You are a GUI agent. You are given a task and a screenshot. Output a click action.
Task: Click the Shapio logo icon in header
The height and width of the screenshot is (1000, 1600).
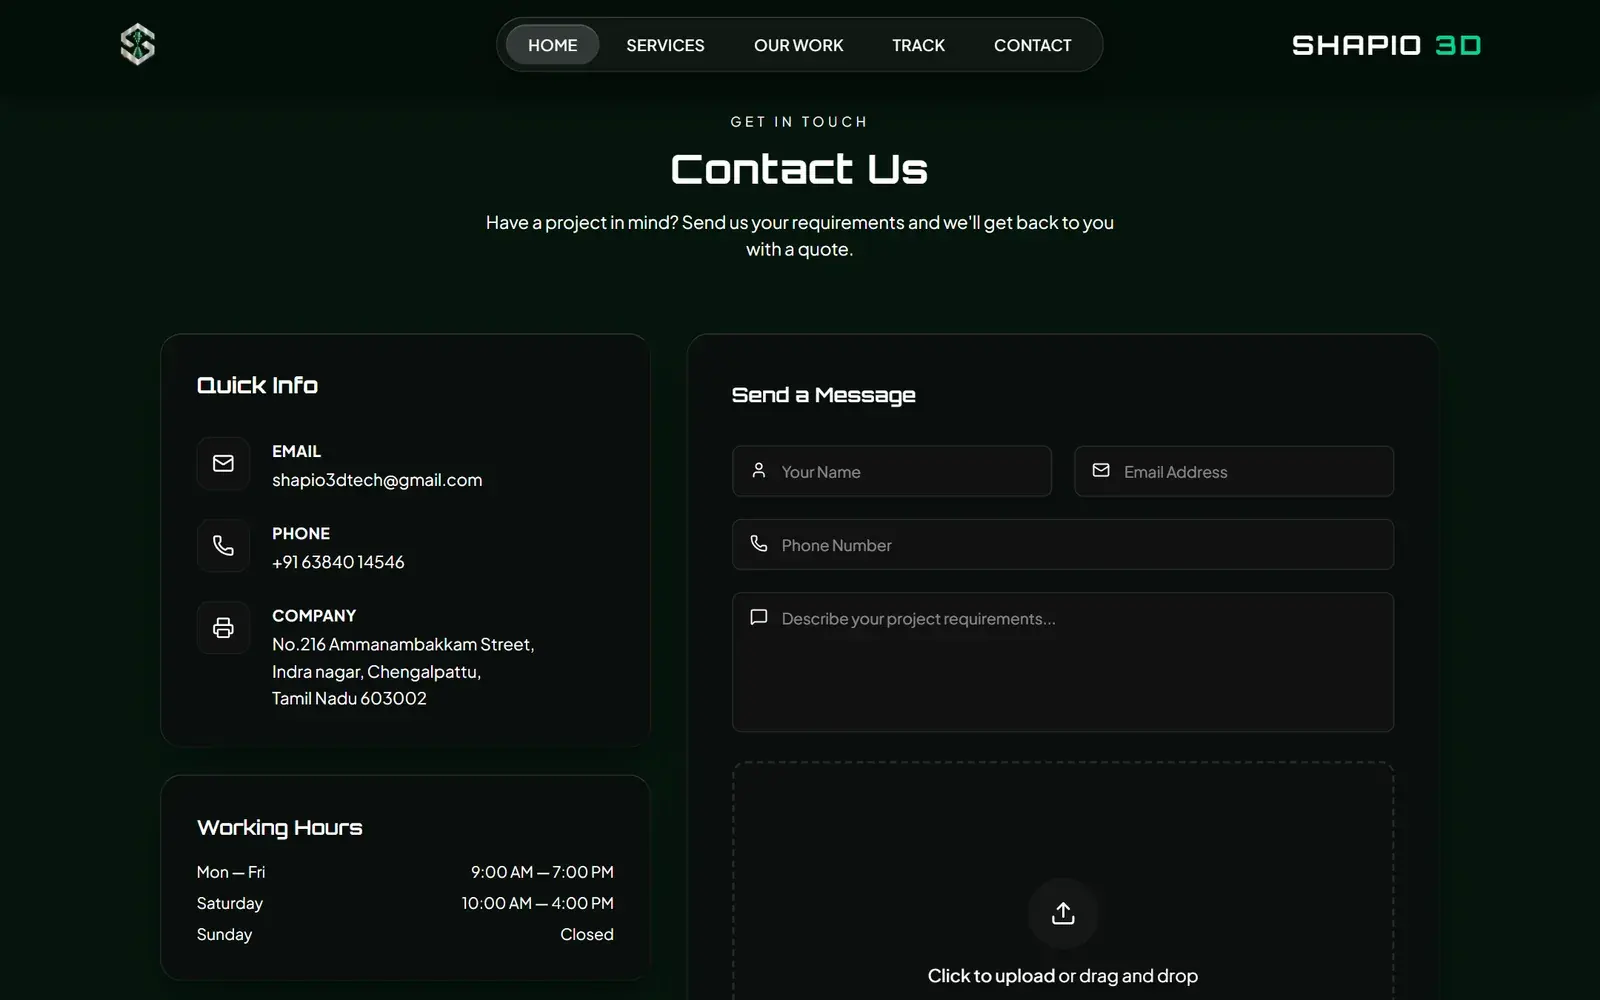tap(138, 44)
